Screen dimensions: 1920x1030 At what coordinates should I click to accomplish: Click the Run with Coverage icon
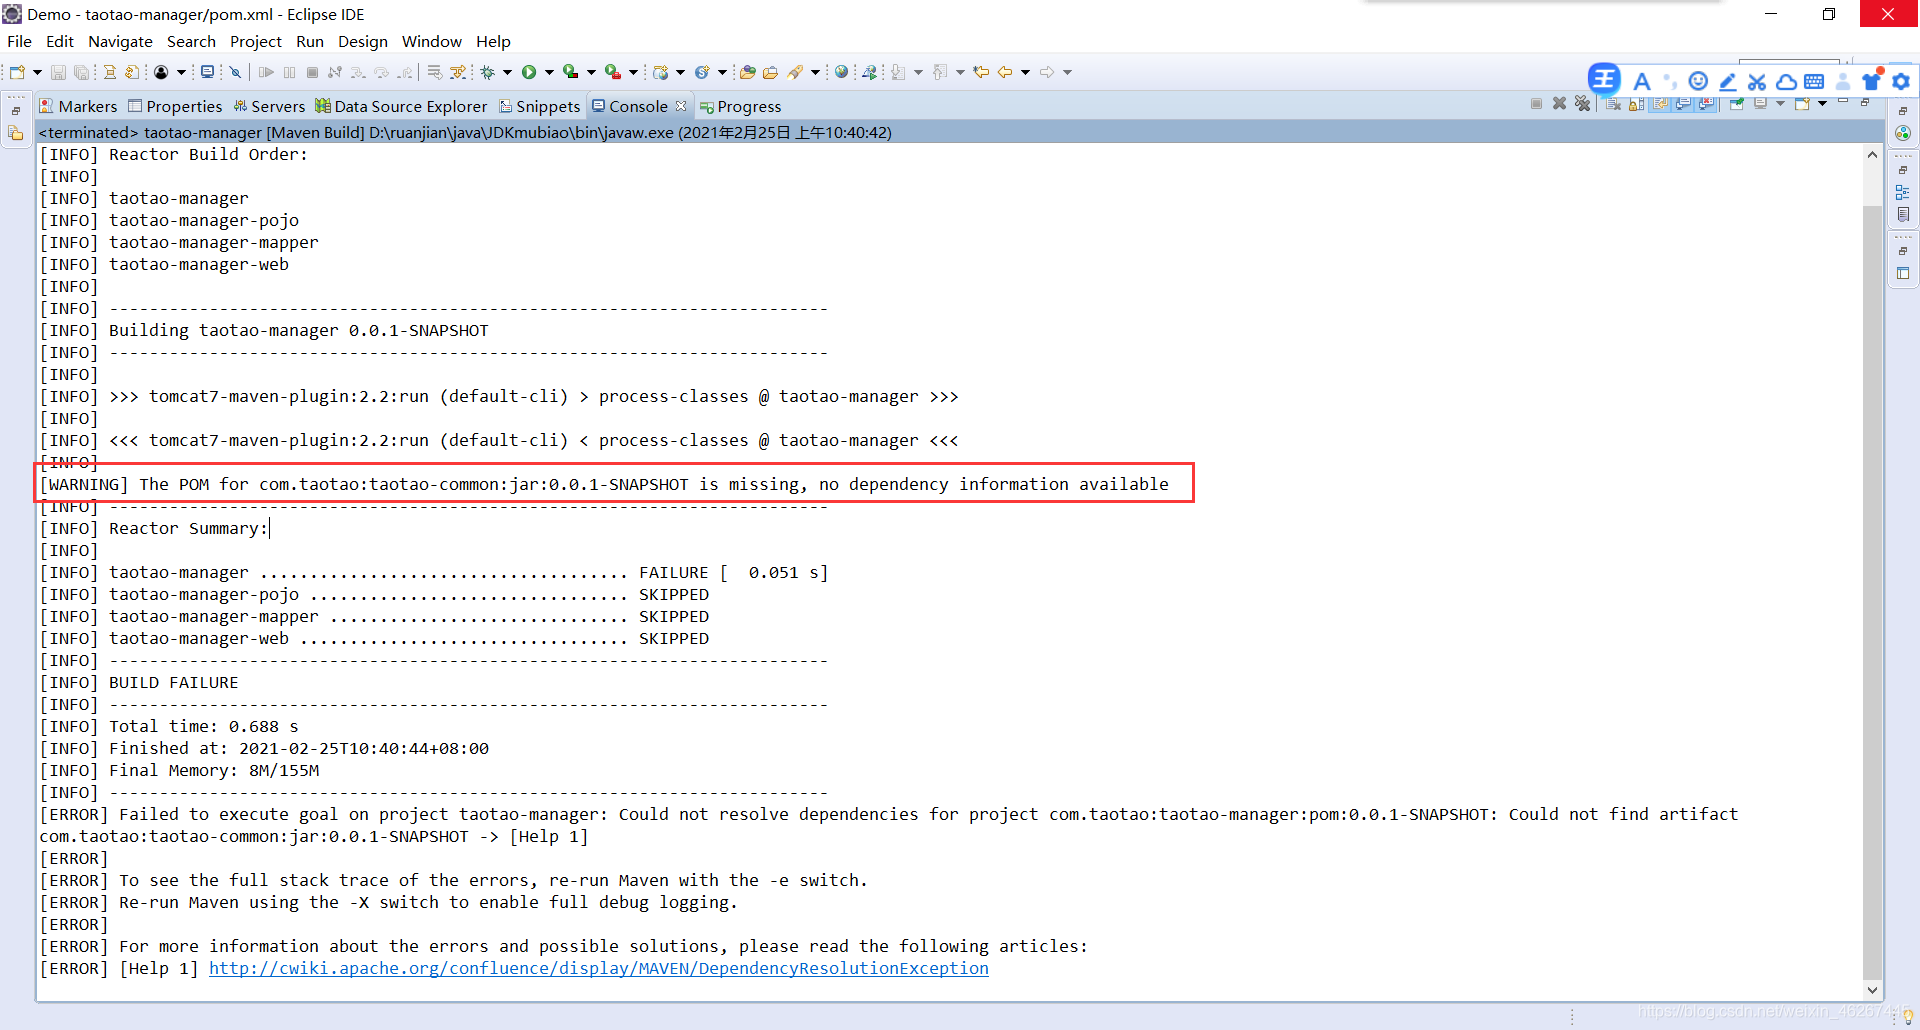tap(570, 72)
